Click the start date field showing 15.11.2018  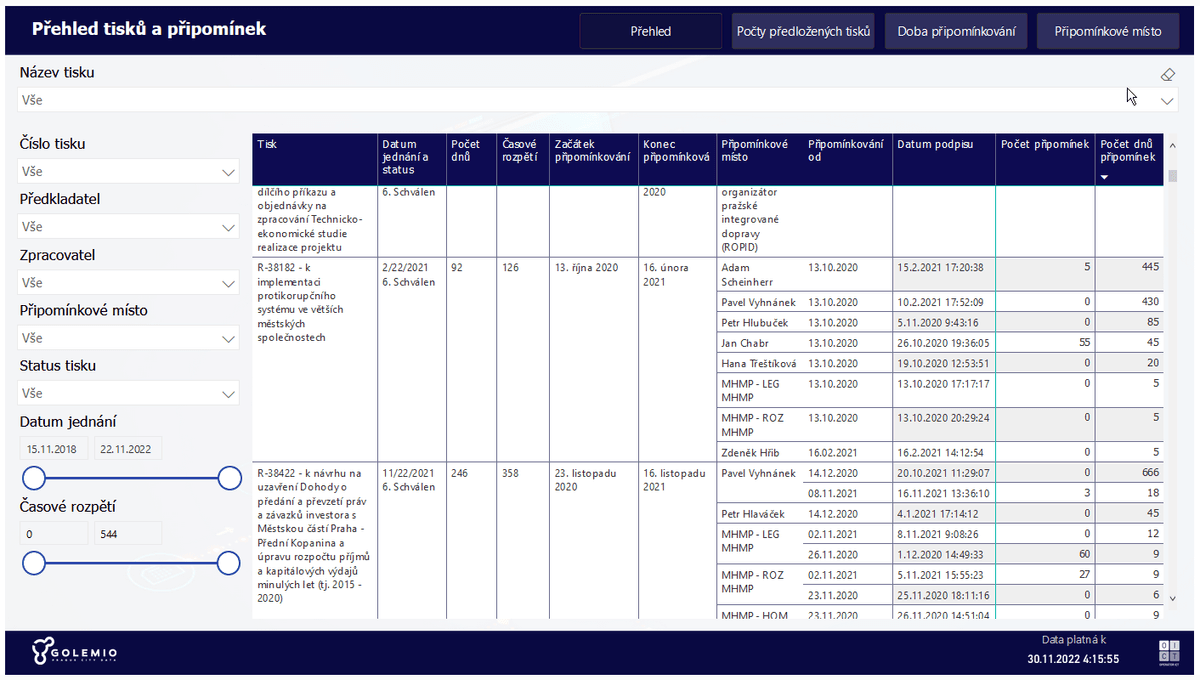point(54,449)
